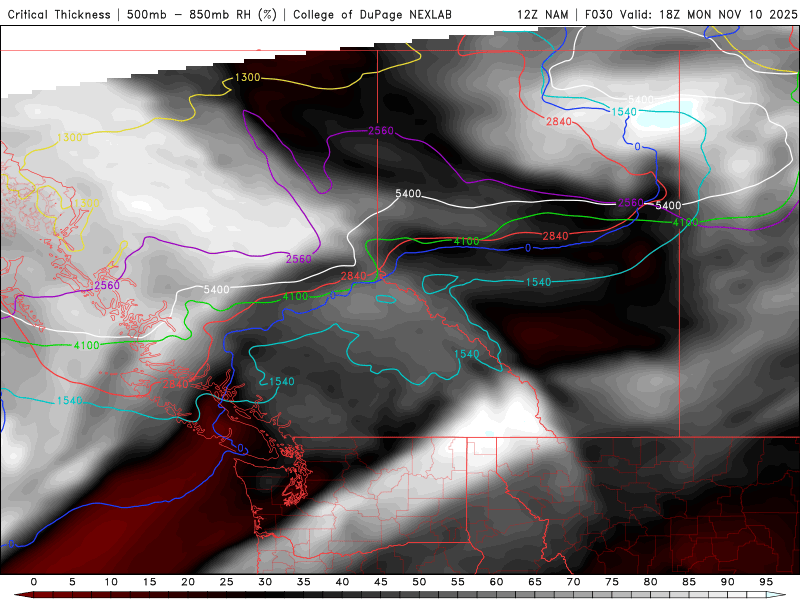Screen dimensions: 800x600
Task: Click the 'F030' forecast hour label
Action: pyautogui.click(x=598, y=14)
